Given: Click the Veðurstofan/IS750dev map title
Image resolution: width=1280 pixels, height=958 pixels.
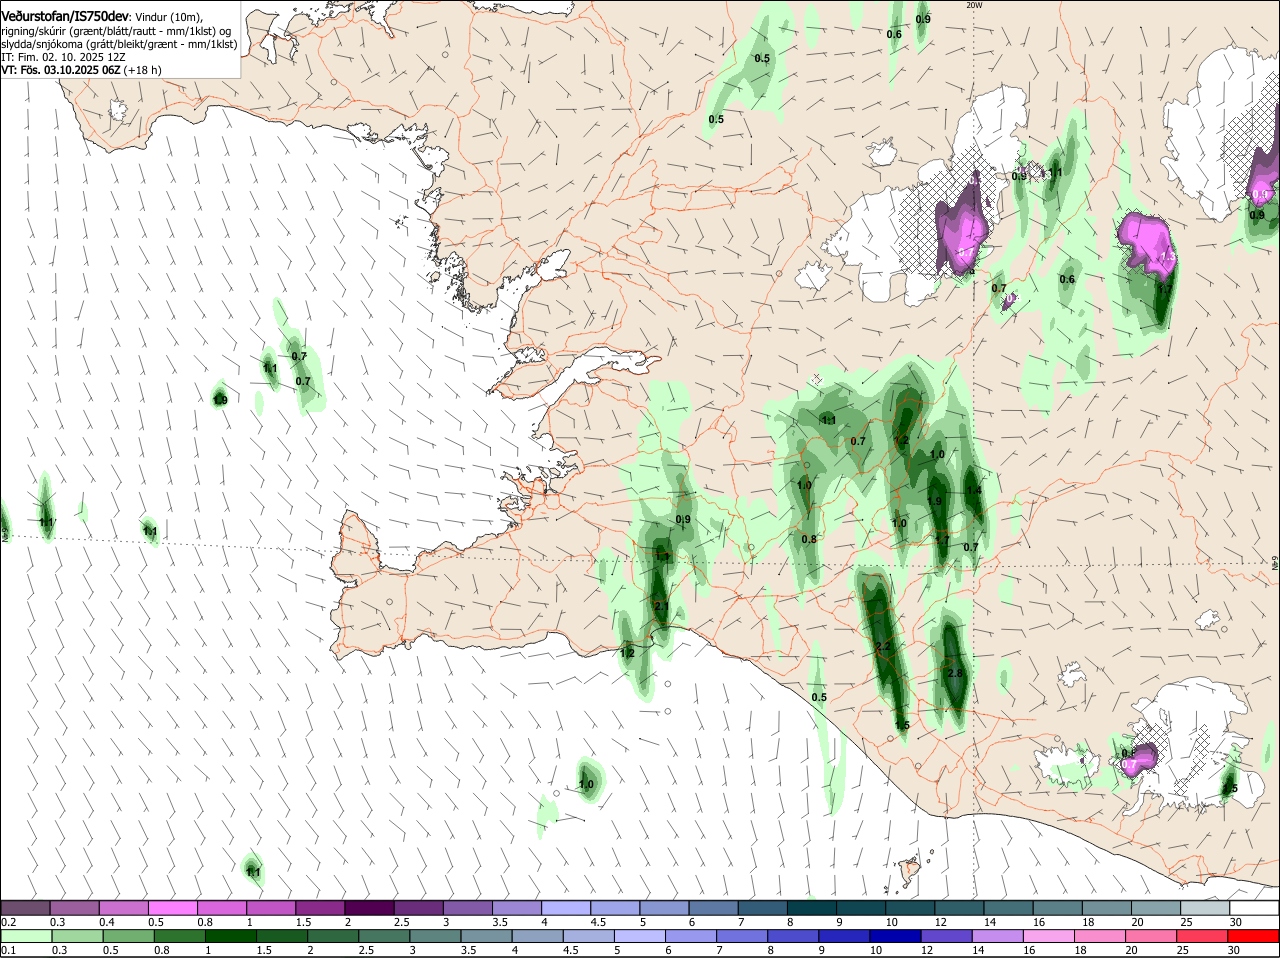Looking at the screenshot, I should pos(64,17).
